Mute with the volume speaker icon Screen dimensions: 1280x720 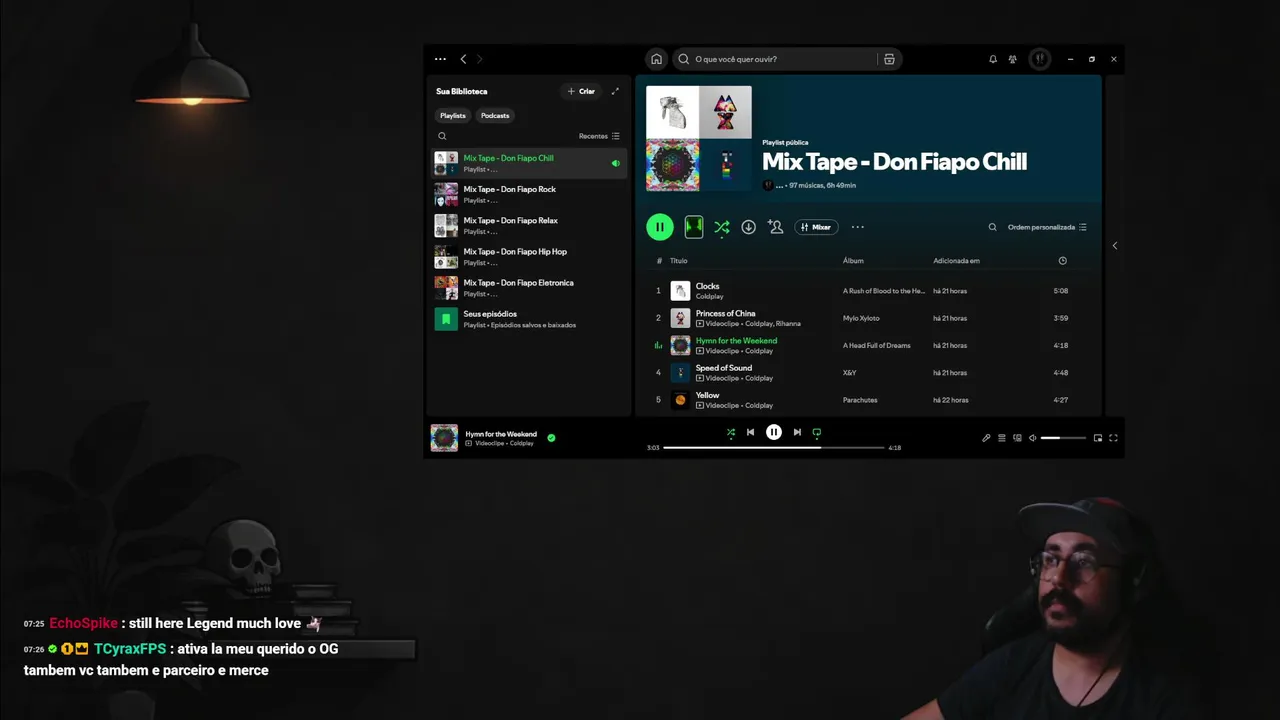pyautogui.click(x=1033, y=438)
